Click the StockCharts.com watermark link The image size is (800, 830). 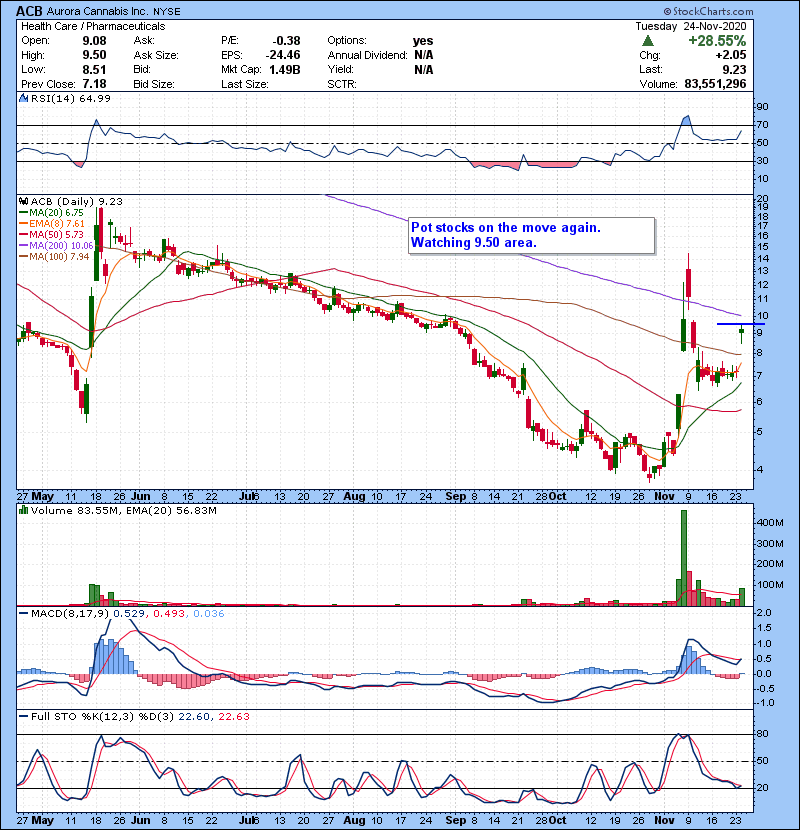[x=708, y=11]
